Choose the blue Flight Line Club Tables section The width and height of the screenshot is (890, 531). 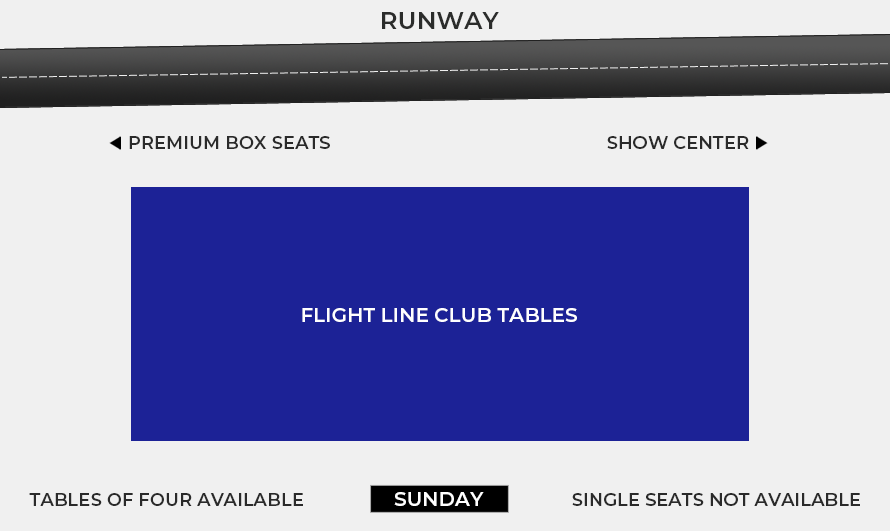pyautogui.click(x=440, y=380)
